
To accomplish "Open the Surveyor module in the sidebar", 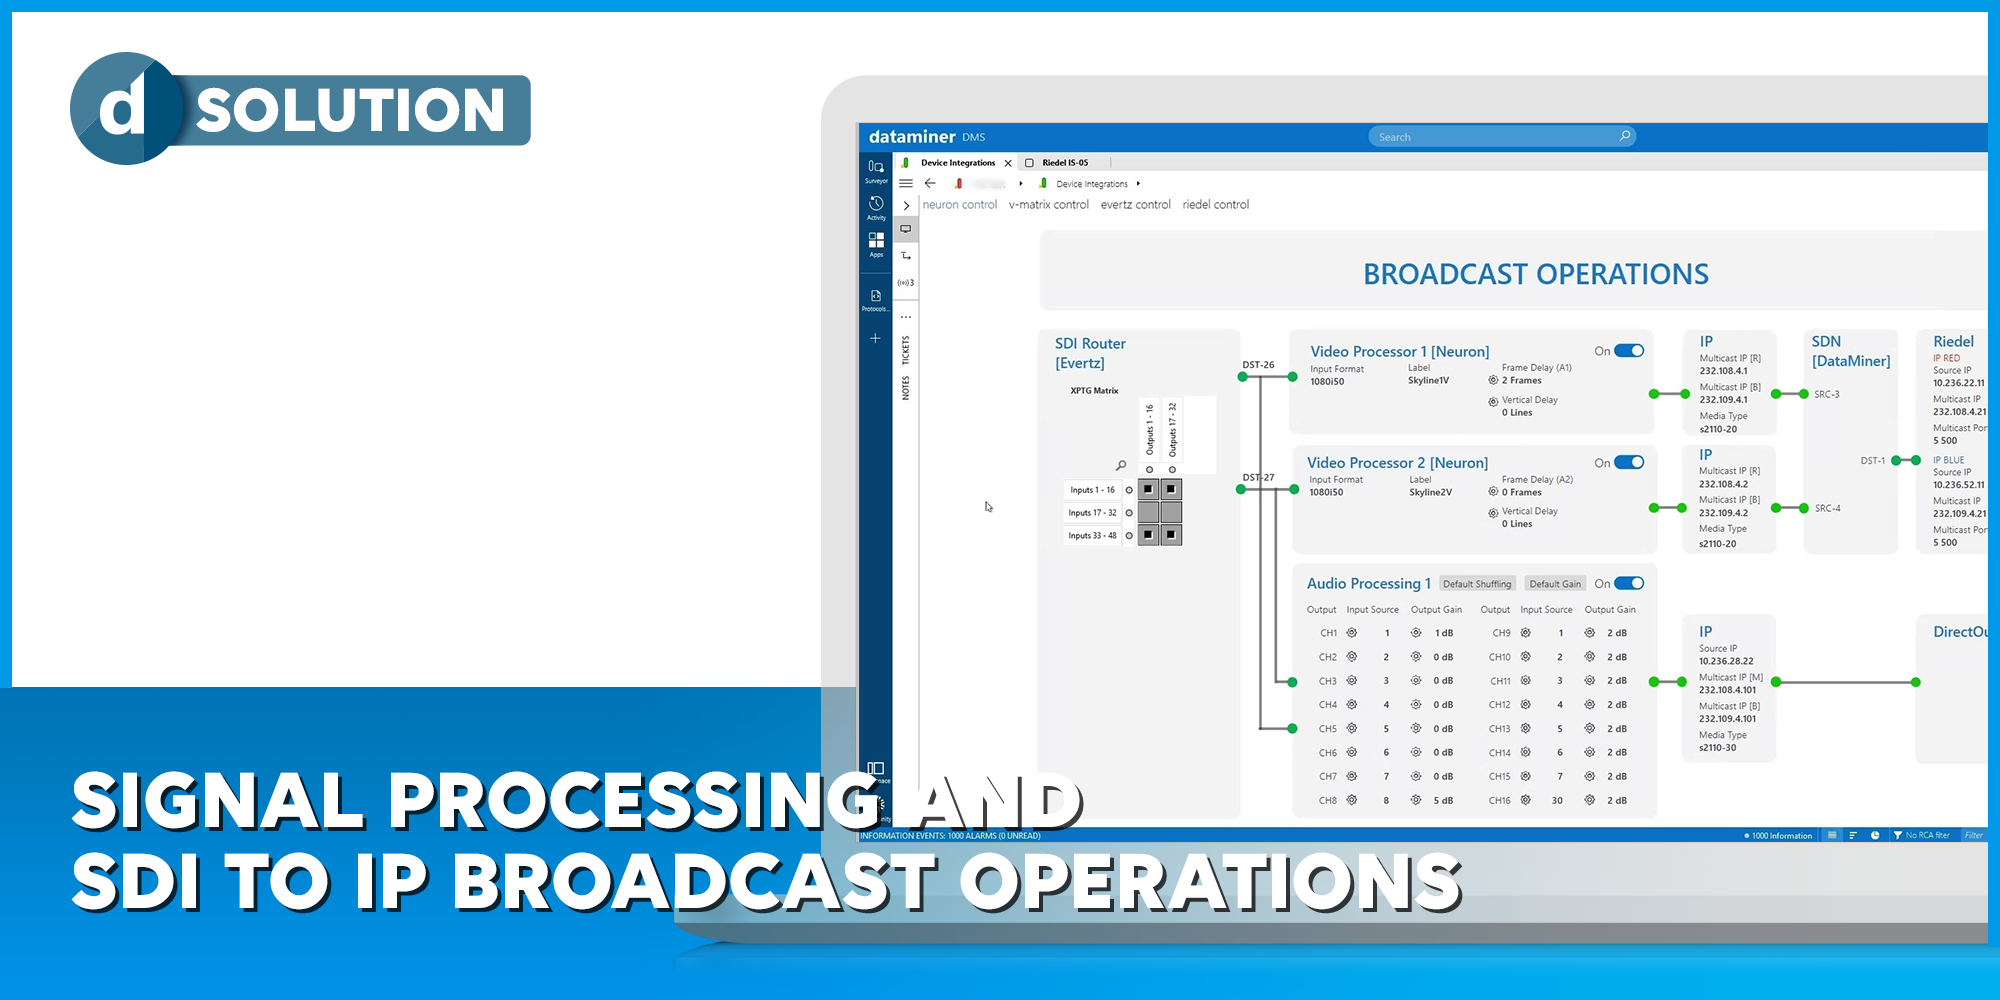I will click(874, 170).
